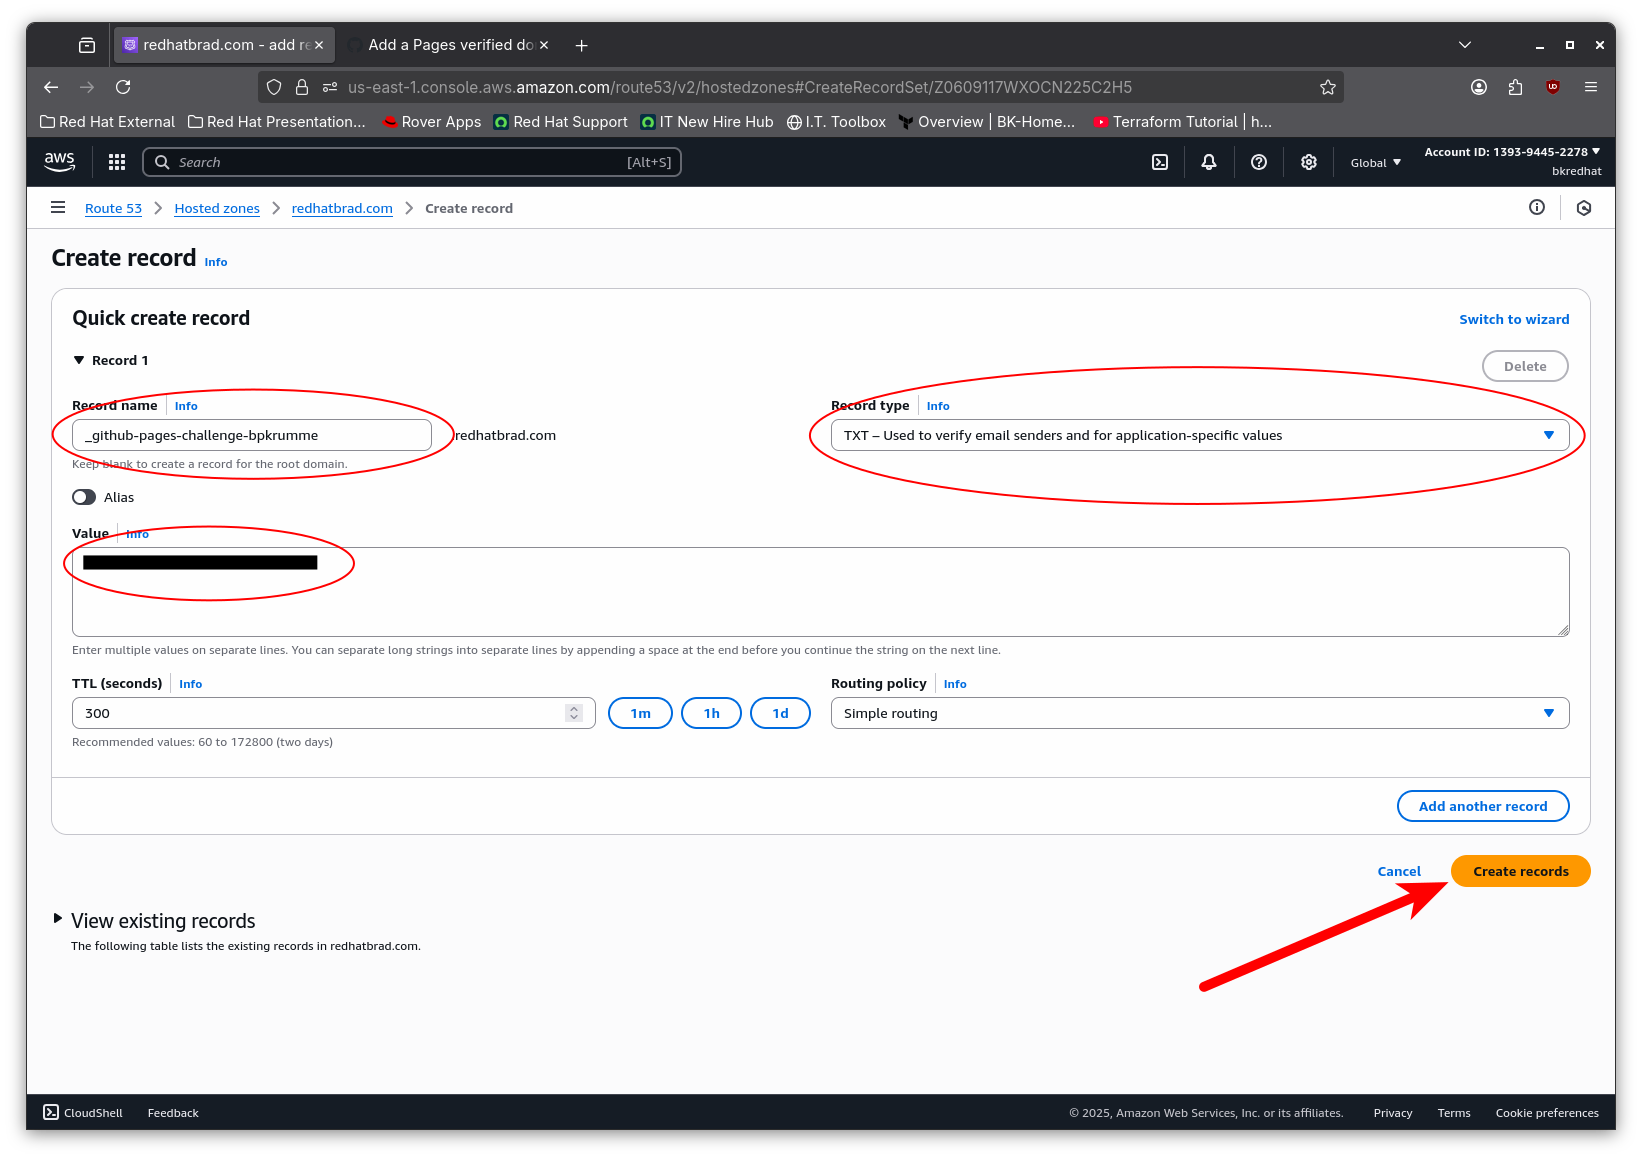The height and width of the screenshot is (1158, 1640).
Task: Open the list all tabs dropdown
Action: 1465,45
